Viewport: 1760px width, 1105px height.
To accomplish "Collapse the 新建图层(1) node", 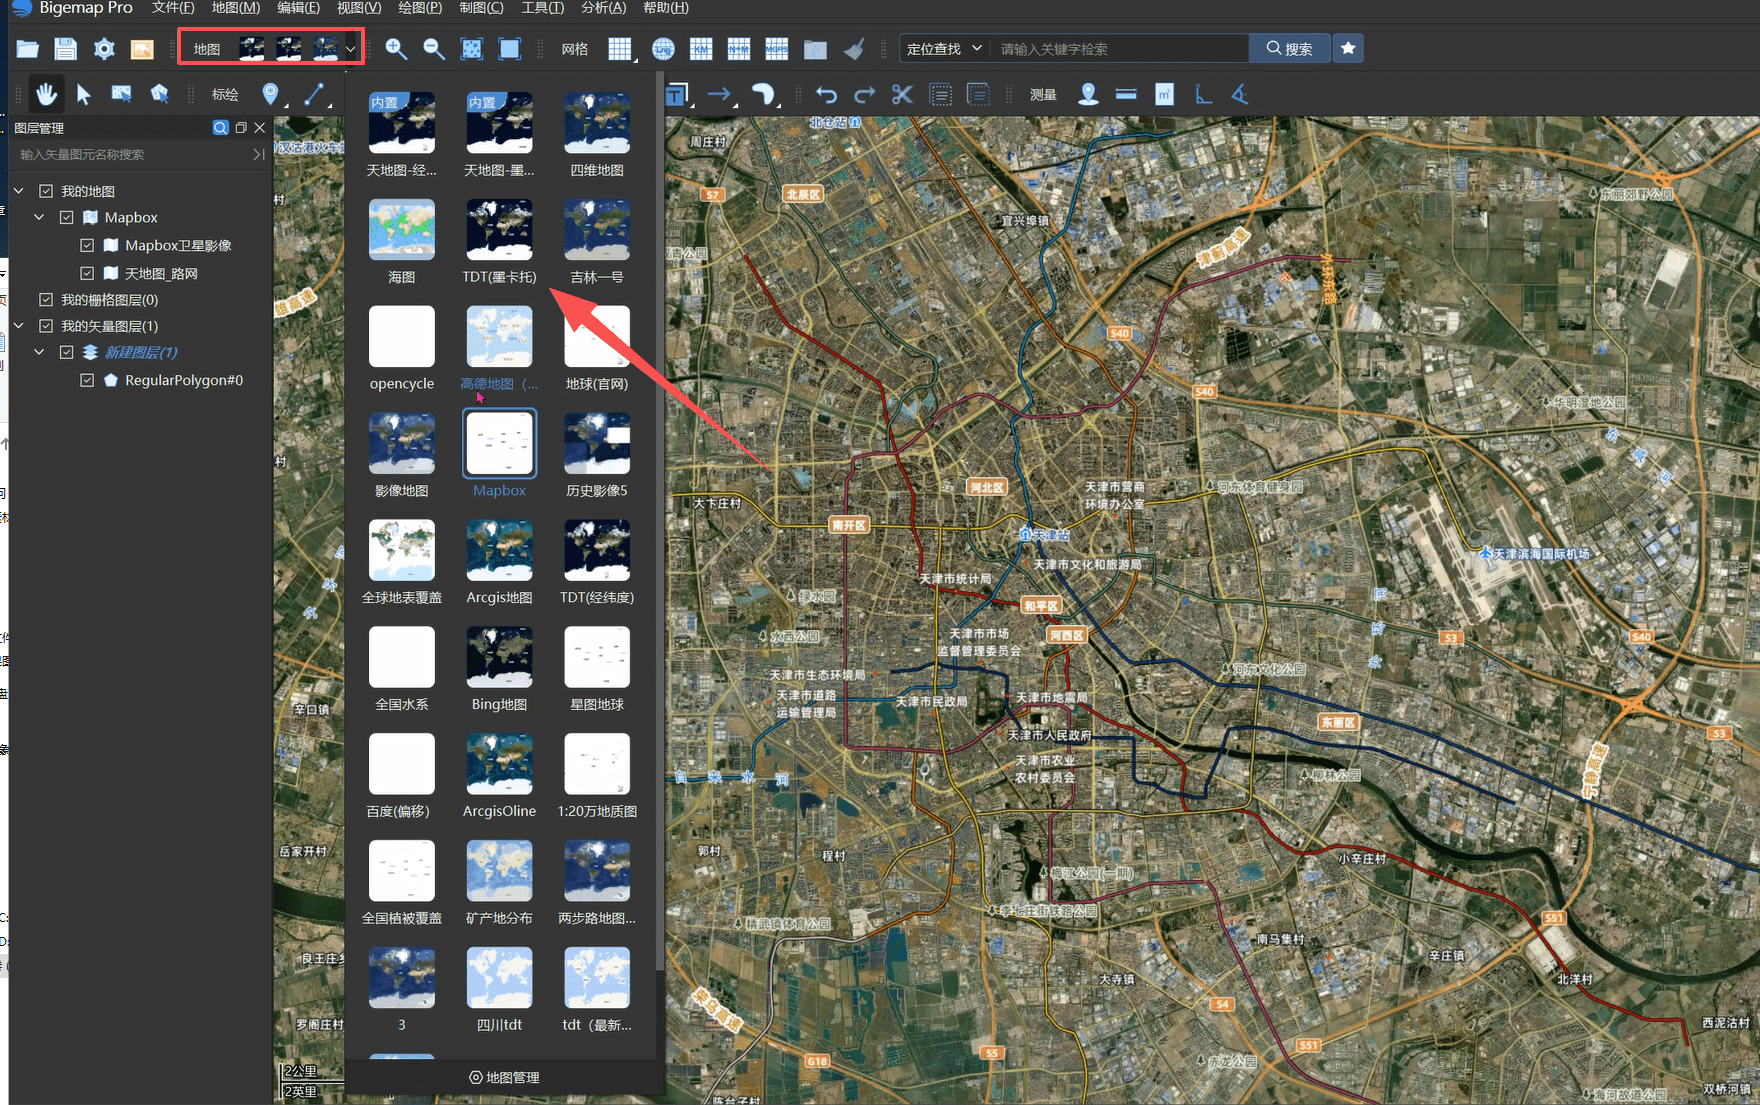I will 39,352.
